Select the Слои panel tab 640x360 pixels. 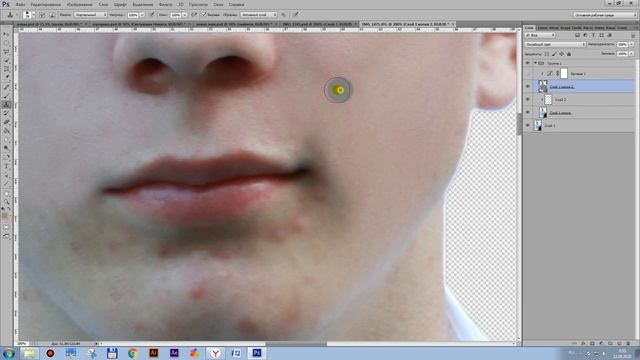(529, 28)
